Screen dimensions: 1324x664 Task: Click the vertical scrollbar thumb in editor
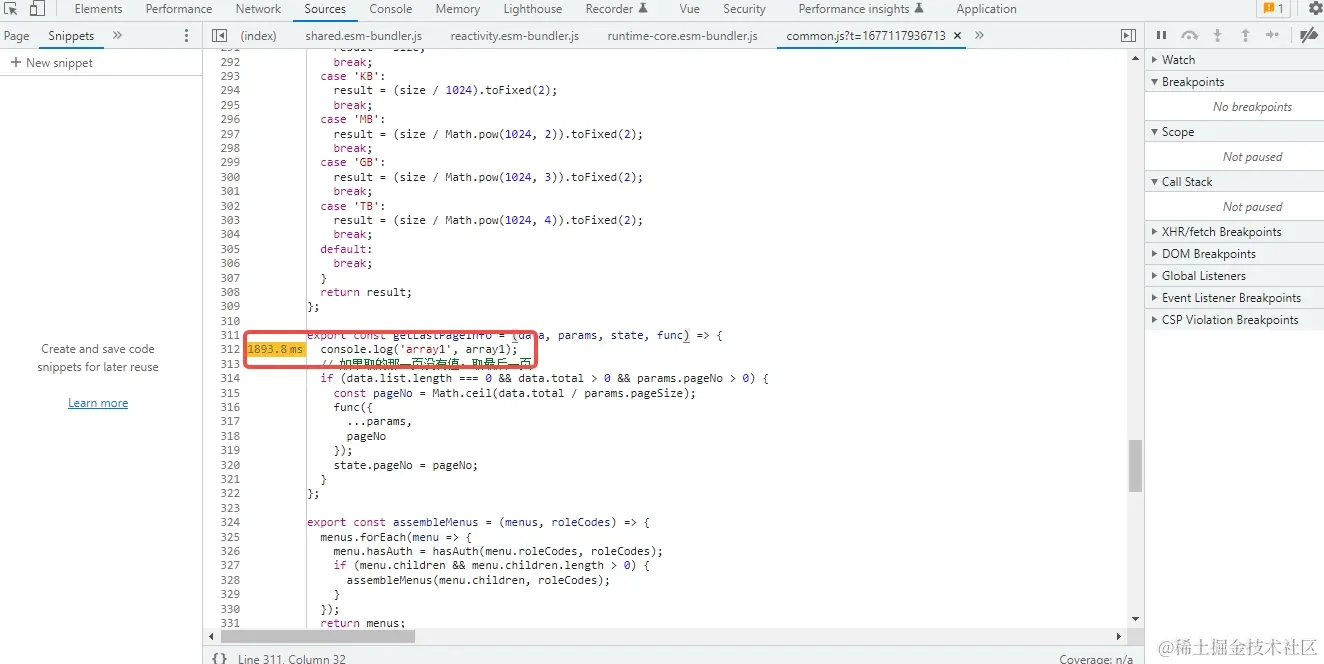pyautogui.click(x=1135, y=466)
